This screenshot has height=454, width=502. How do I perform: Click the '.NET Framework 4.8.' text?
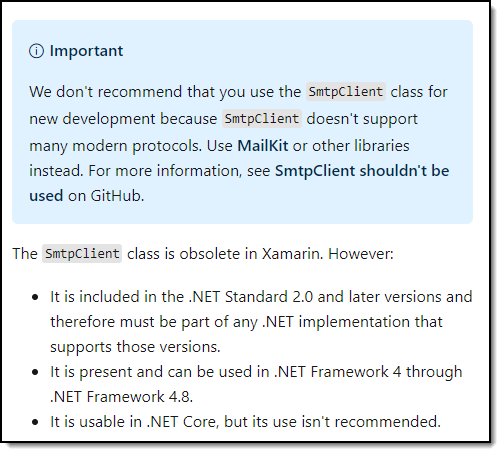click(x=122, y=397)
